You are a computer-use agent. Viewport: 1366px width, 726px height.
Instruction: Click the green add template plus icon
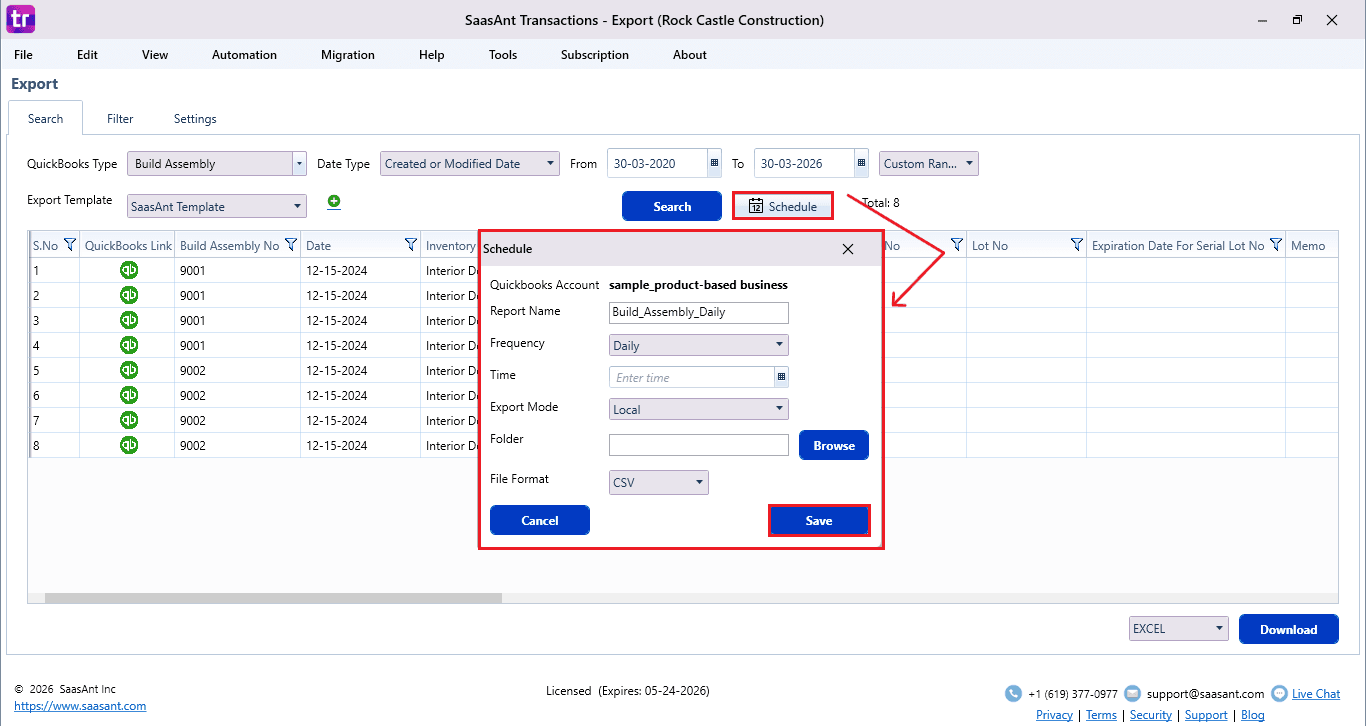[x=334, y=202]
